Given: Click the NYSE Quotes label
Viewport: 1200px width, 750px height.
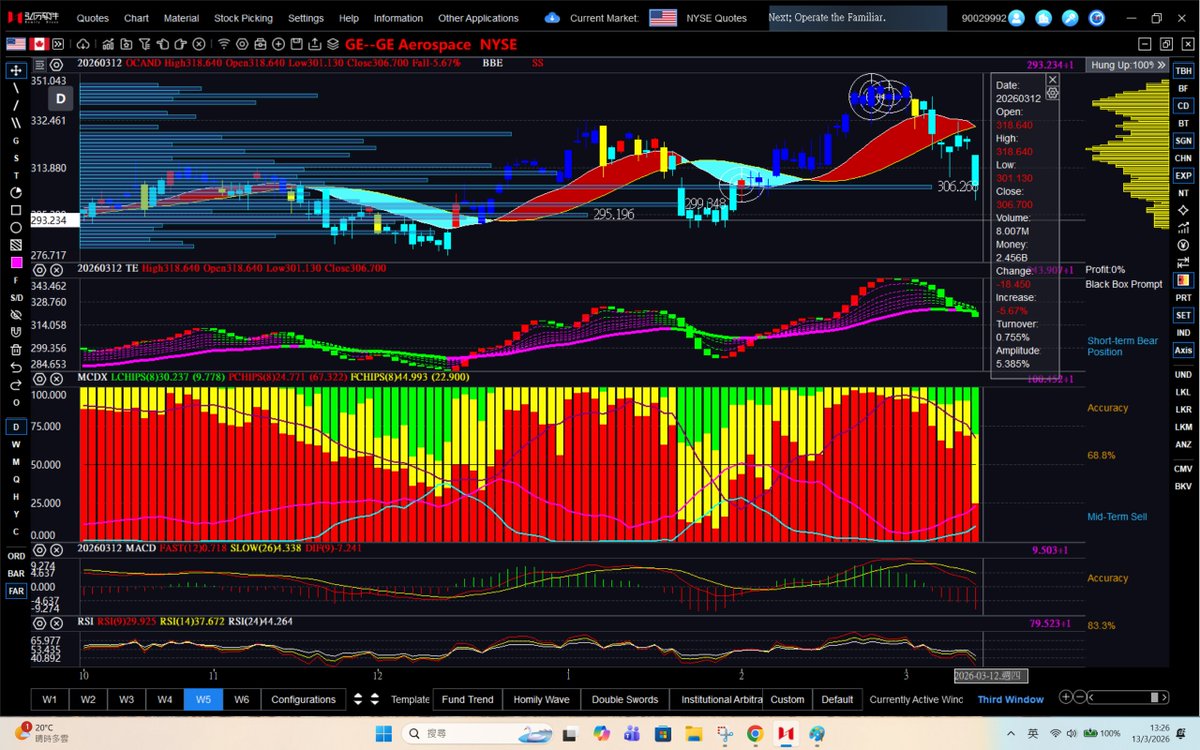Looking at the screenshot, I should pyautogui.click(x=716, y=18).
